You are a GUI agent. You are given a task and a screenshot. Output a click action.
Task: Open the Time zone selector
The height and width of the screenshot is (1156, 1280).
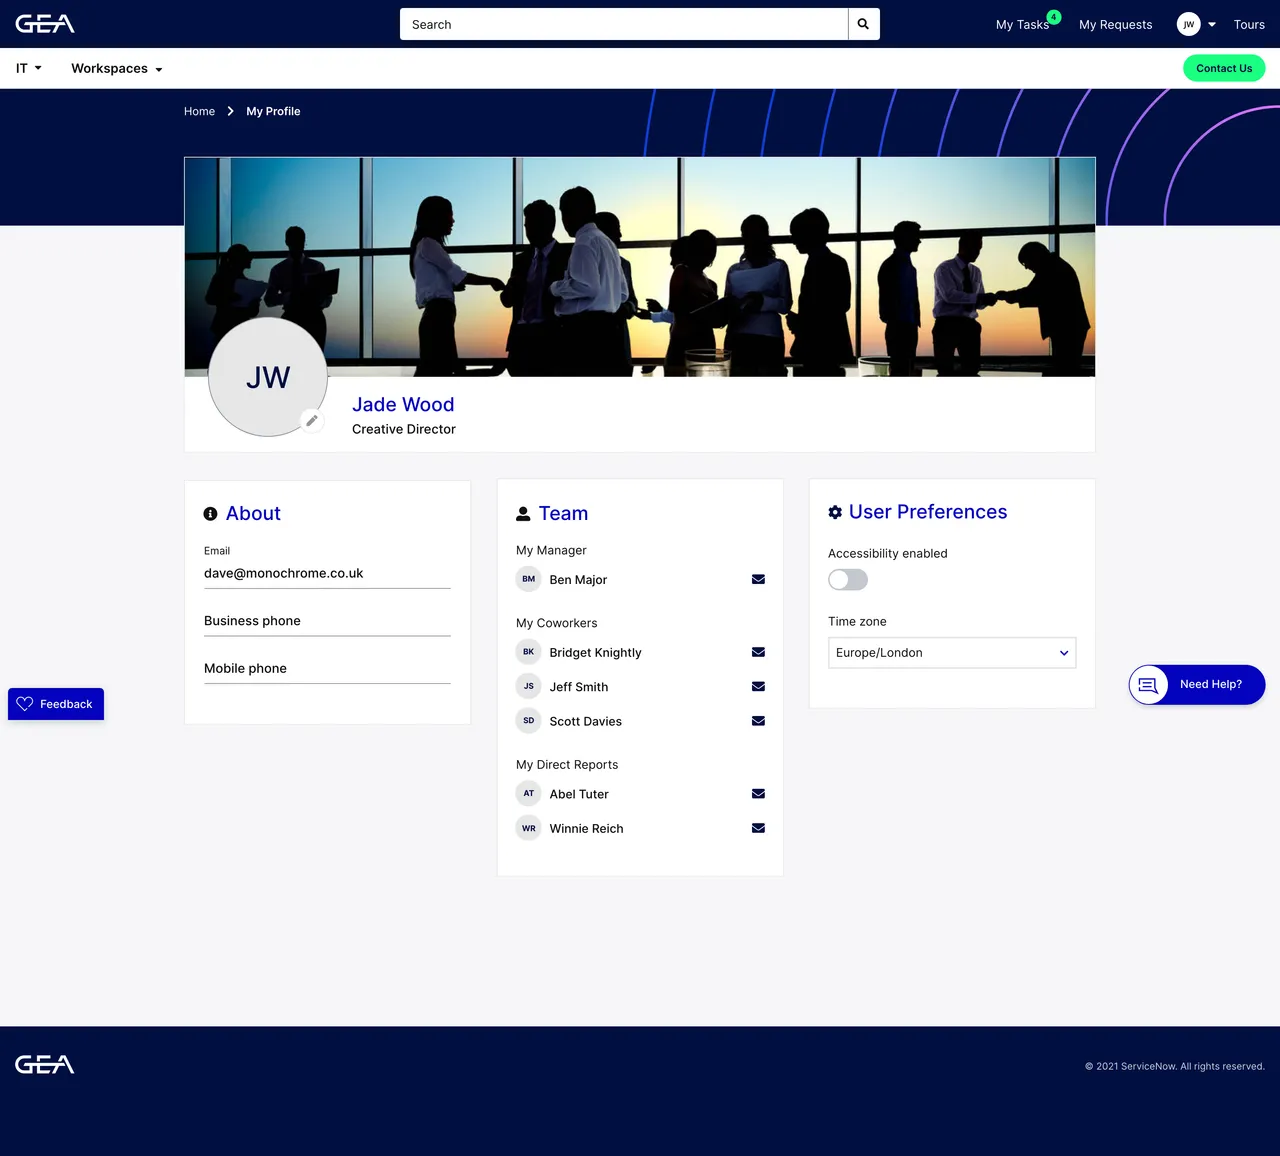coord(951,652)
